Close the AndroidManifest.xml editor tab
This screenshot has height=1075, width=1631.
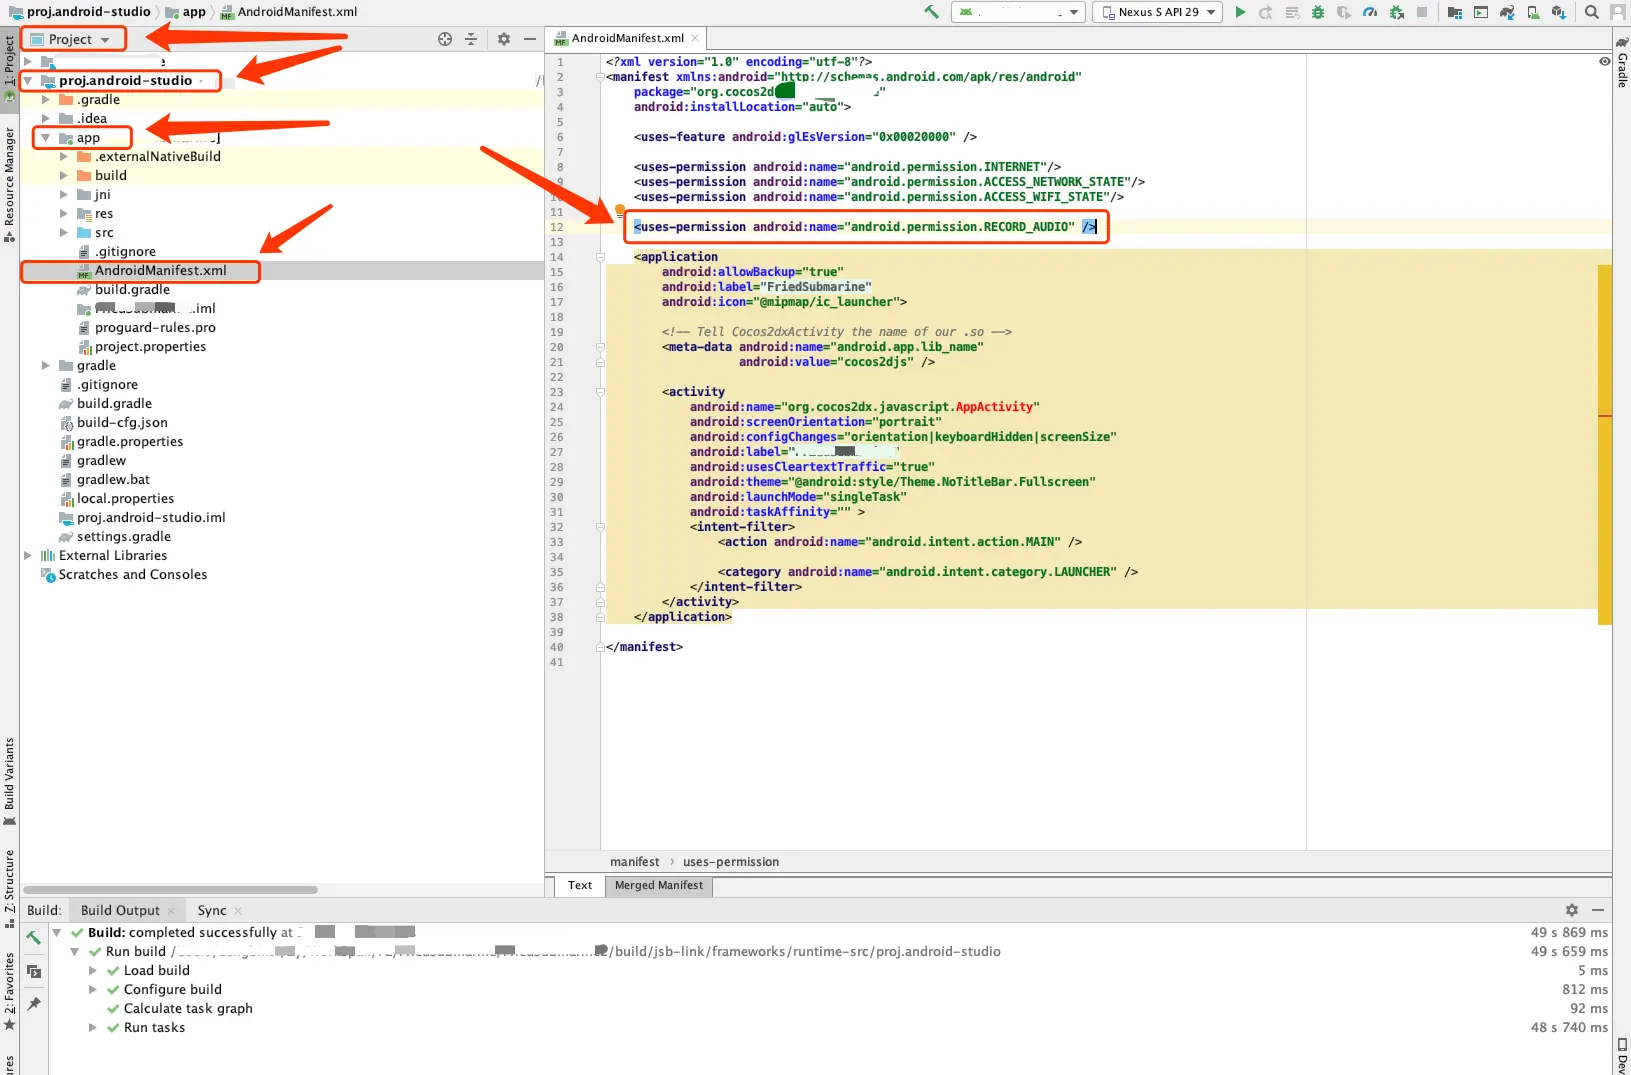[x=695, y=38]
